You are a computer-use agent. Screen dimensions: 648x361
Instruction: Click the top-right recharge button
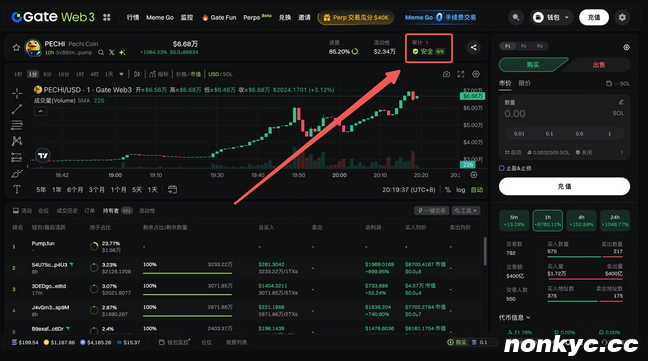(594, 17)
